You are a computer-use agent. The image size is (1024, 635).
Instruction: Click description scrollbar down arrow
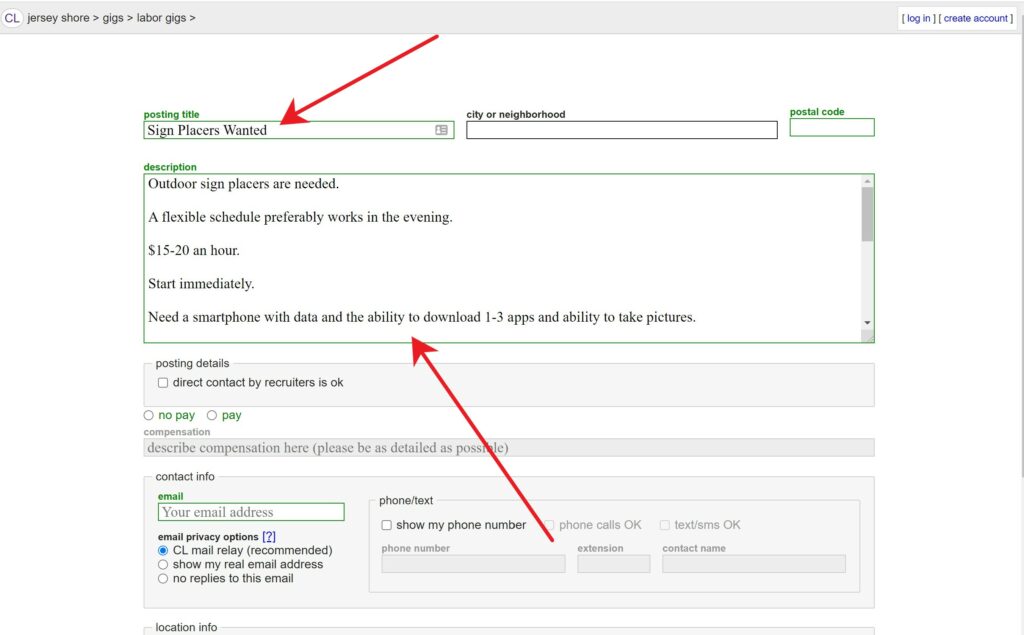pyautogui.click(x=867, y=323)
